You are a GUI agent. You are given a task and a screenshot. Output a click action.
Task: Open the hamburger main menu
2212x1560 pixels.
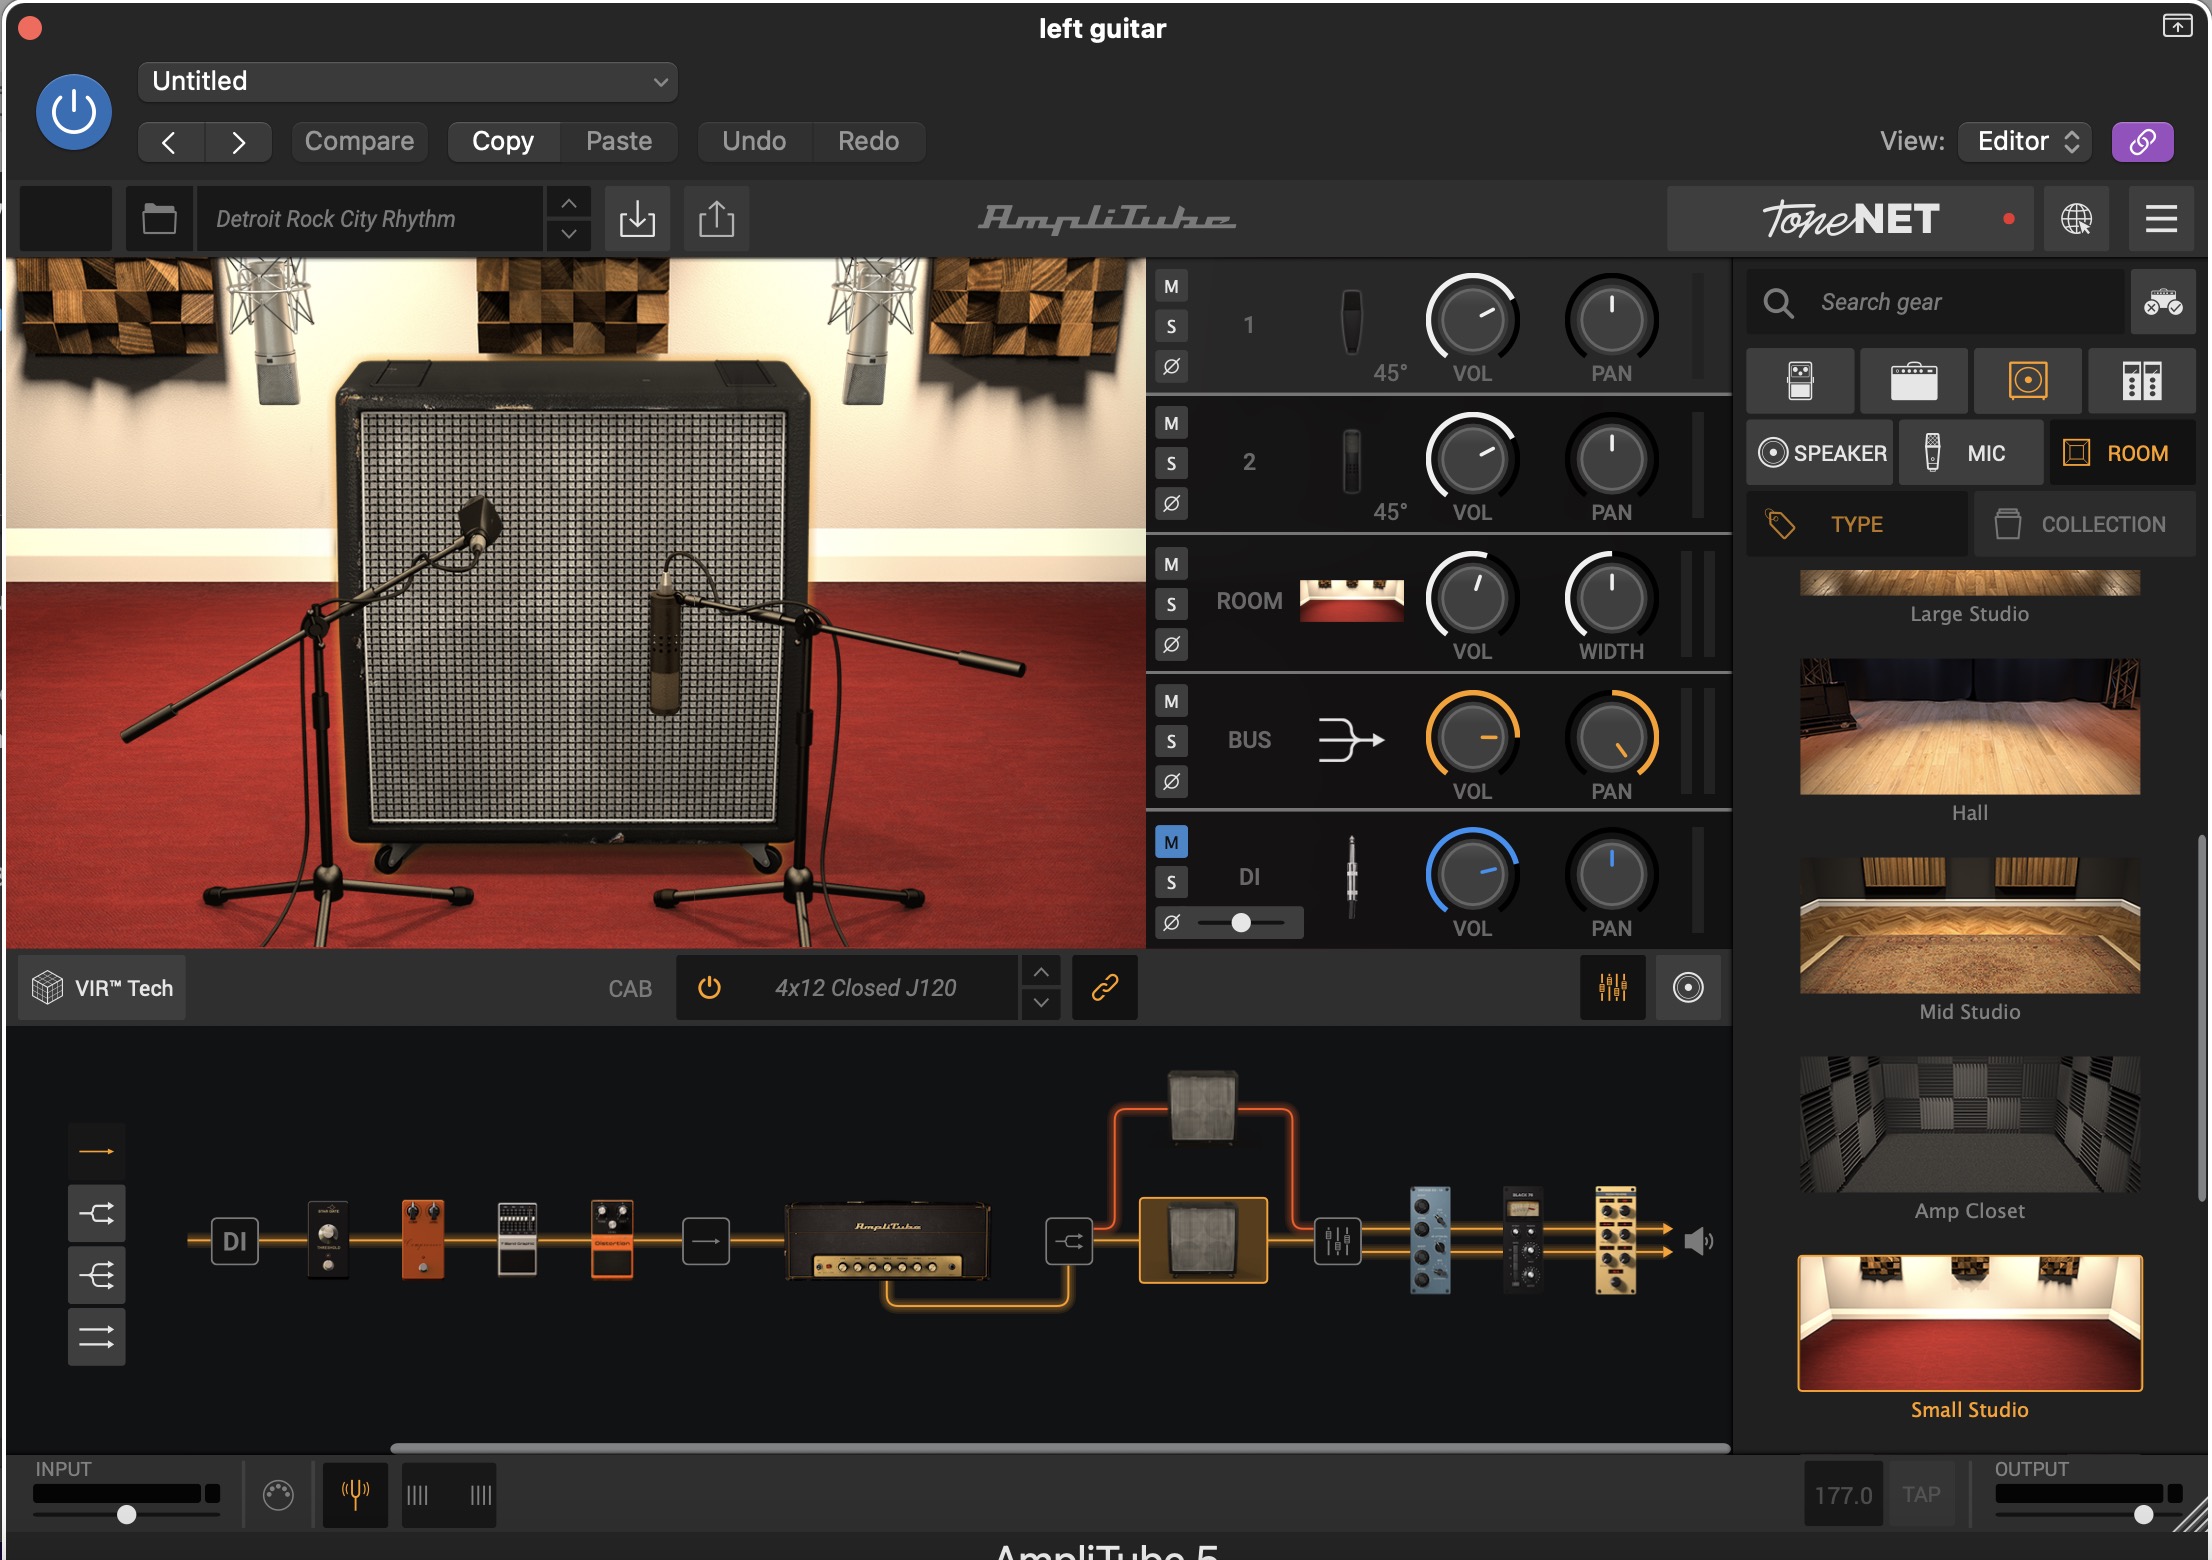tap(2161, 218)
